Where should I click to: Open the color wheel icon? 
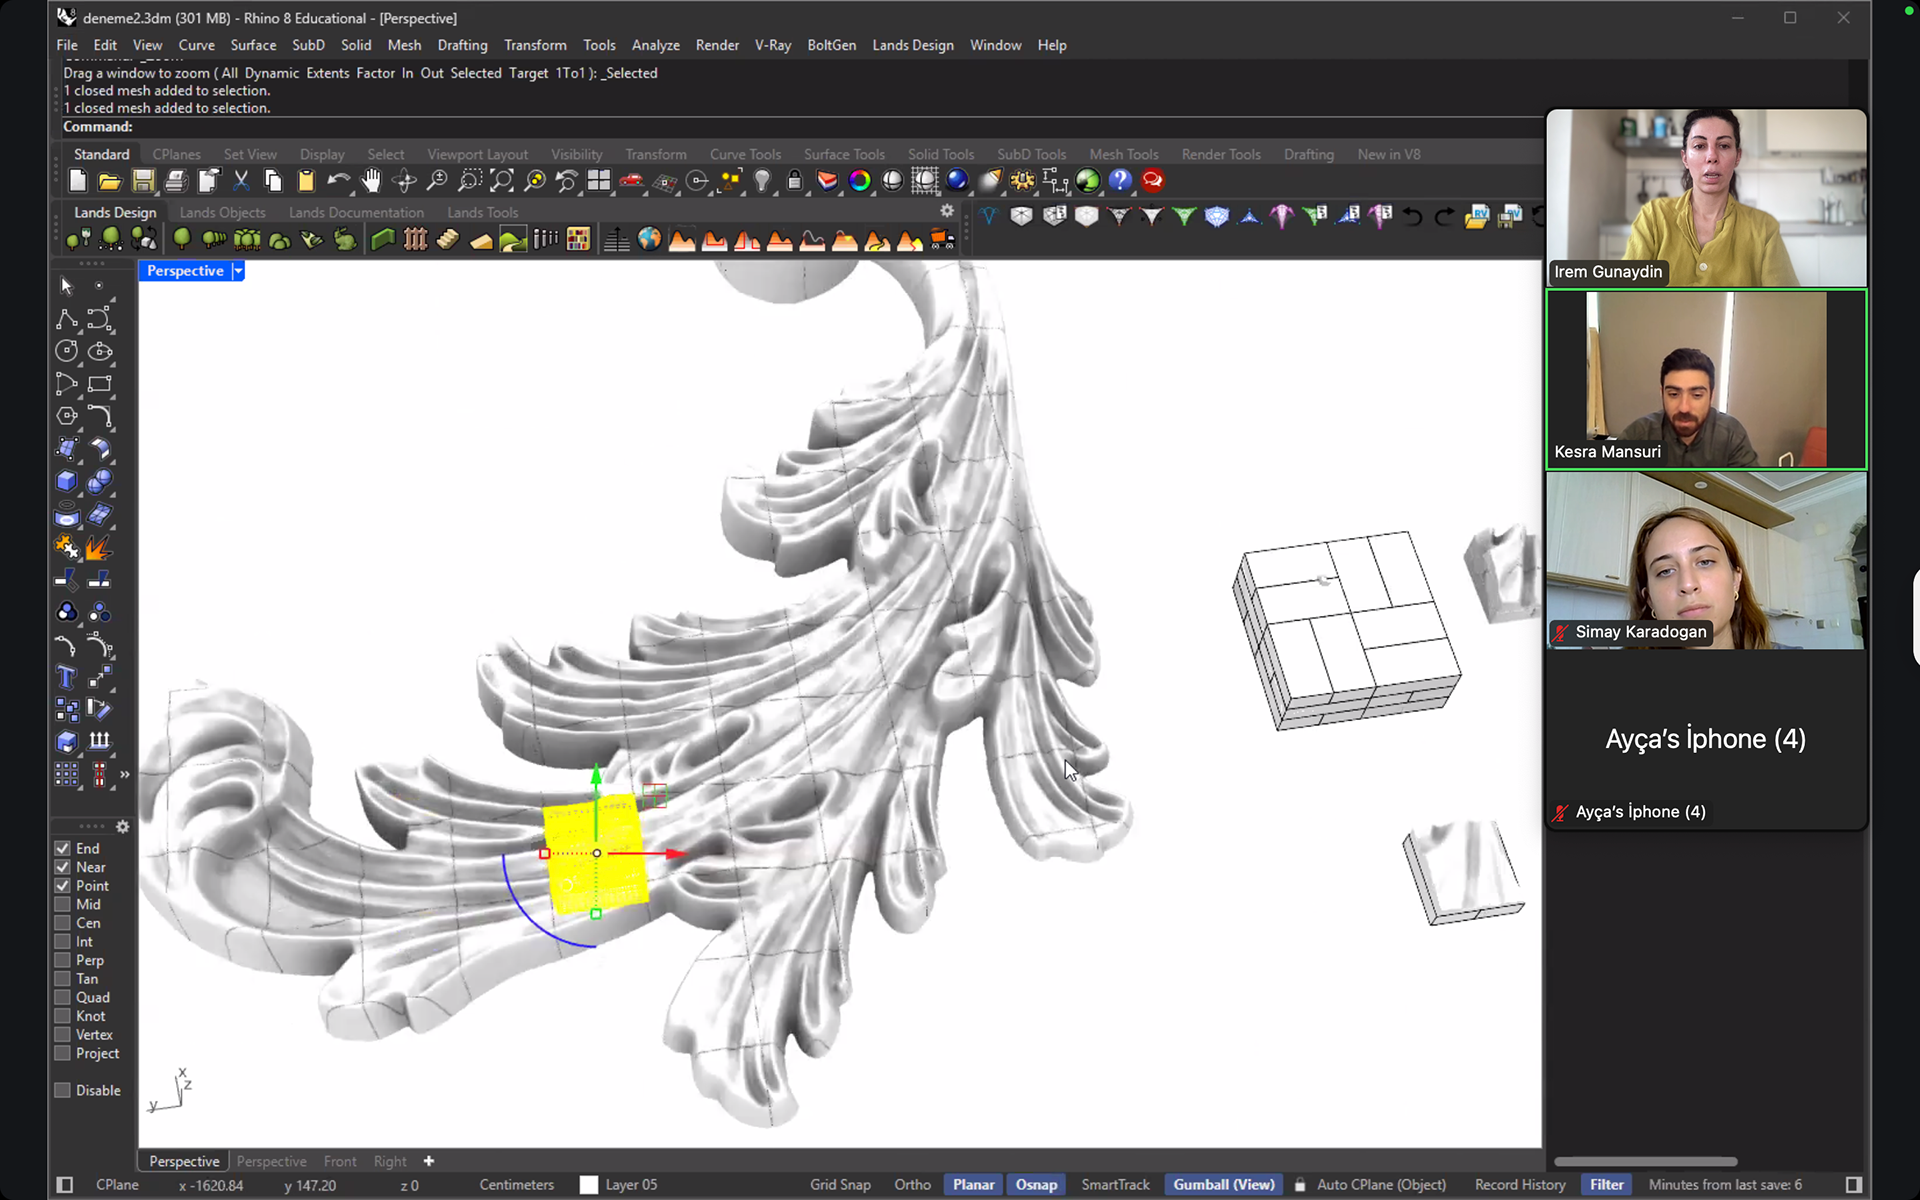[859, 181]
